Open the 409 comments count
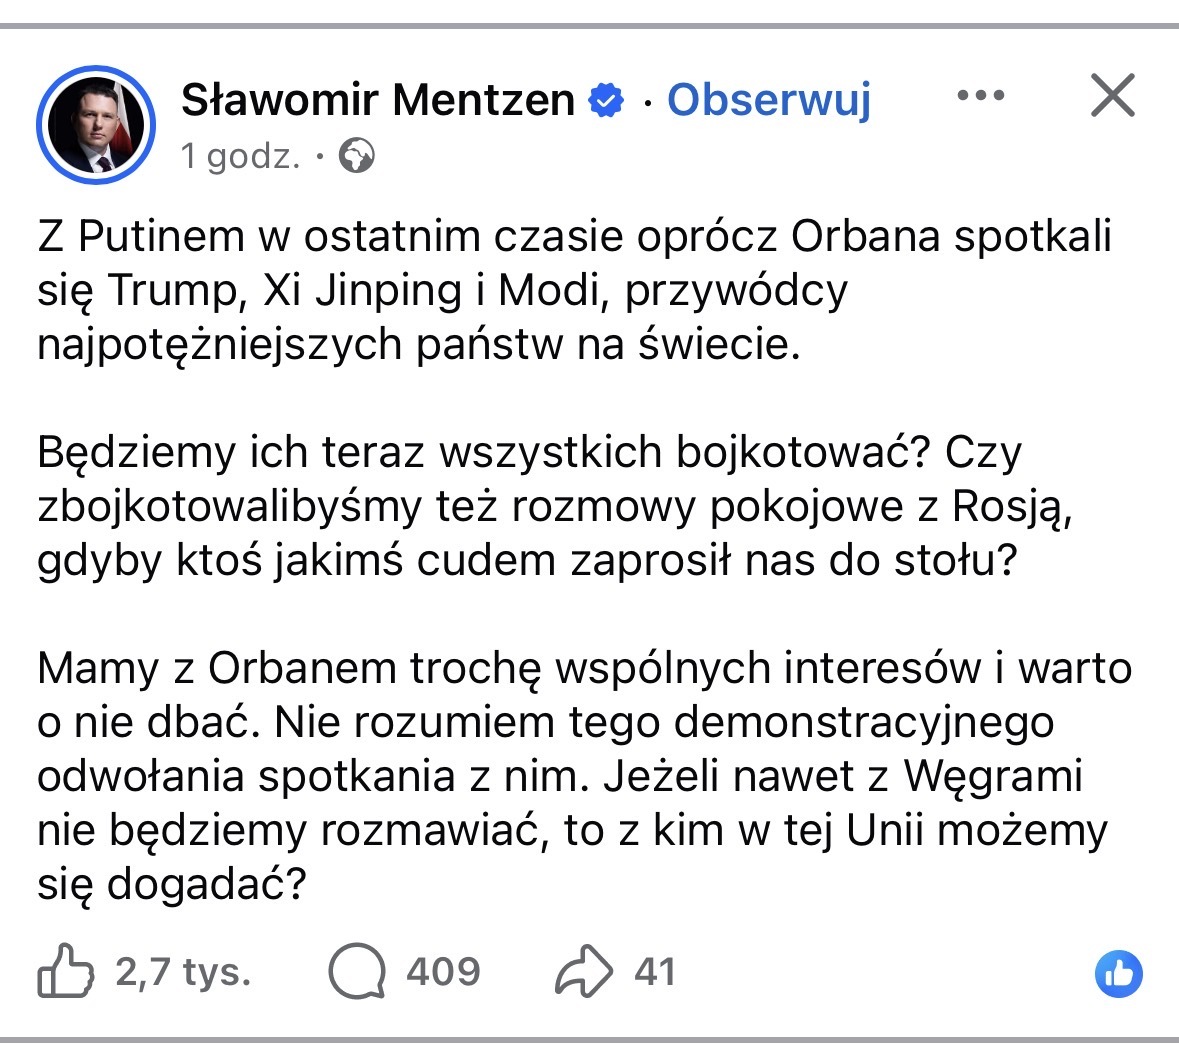The image size is (1179, 1063). [443, 971]
